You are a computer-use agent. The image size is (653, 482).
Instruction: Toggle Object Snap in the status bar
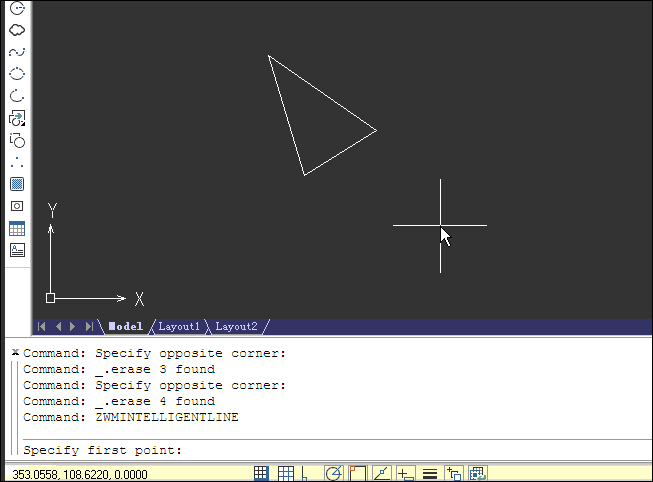(358, 474)
